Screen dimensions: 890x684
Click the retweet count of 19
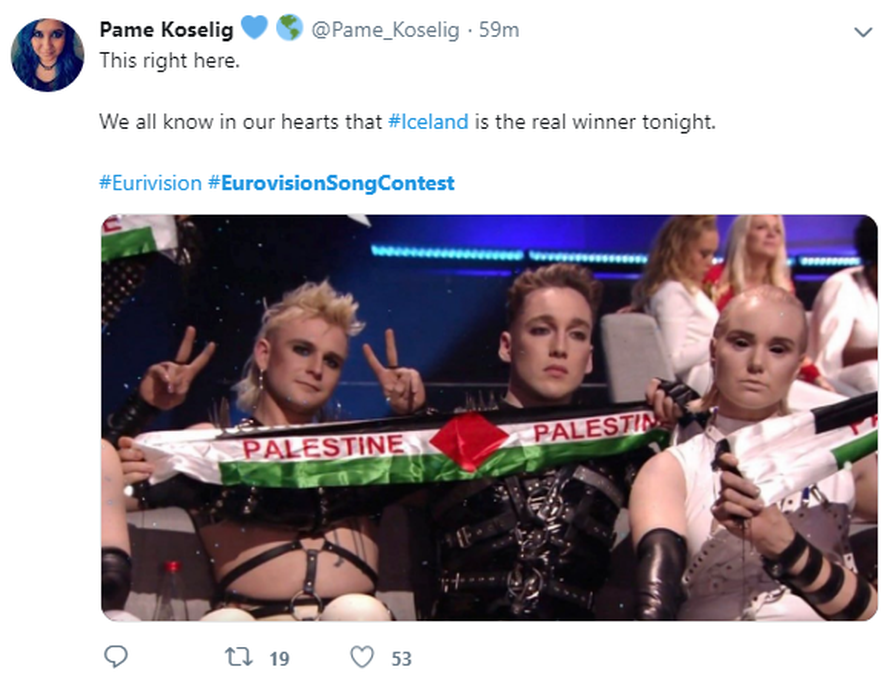click(x=279, y=658)
